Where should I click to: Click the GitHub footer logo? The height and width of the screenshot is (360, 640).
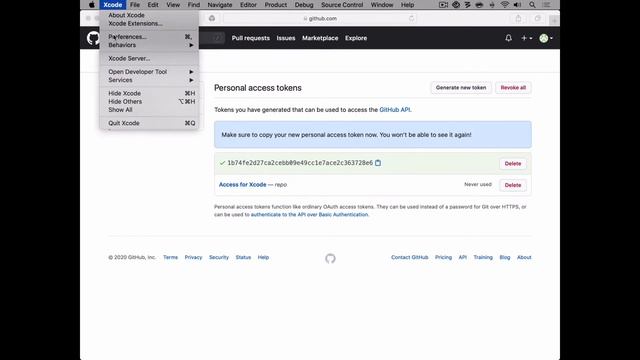330,258
